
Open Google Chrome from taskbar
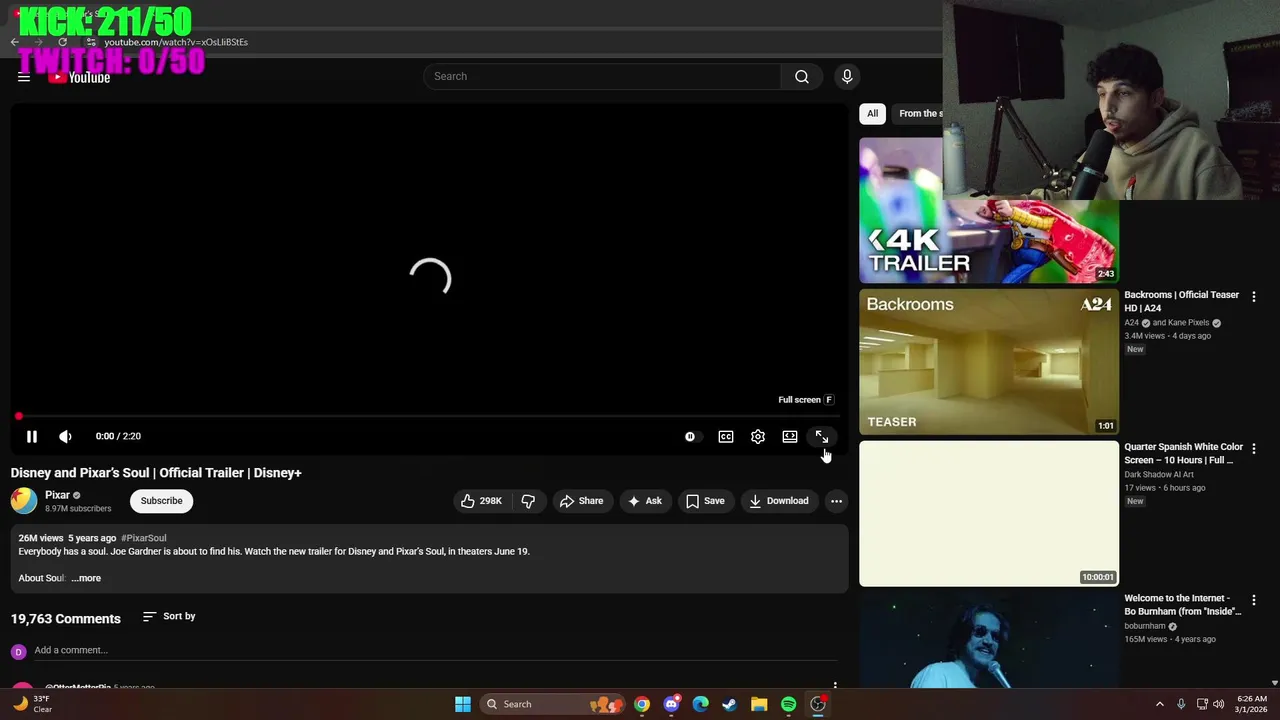click(642, 704)
